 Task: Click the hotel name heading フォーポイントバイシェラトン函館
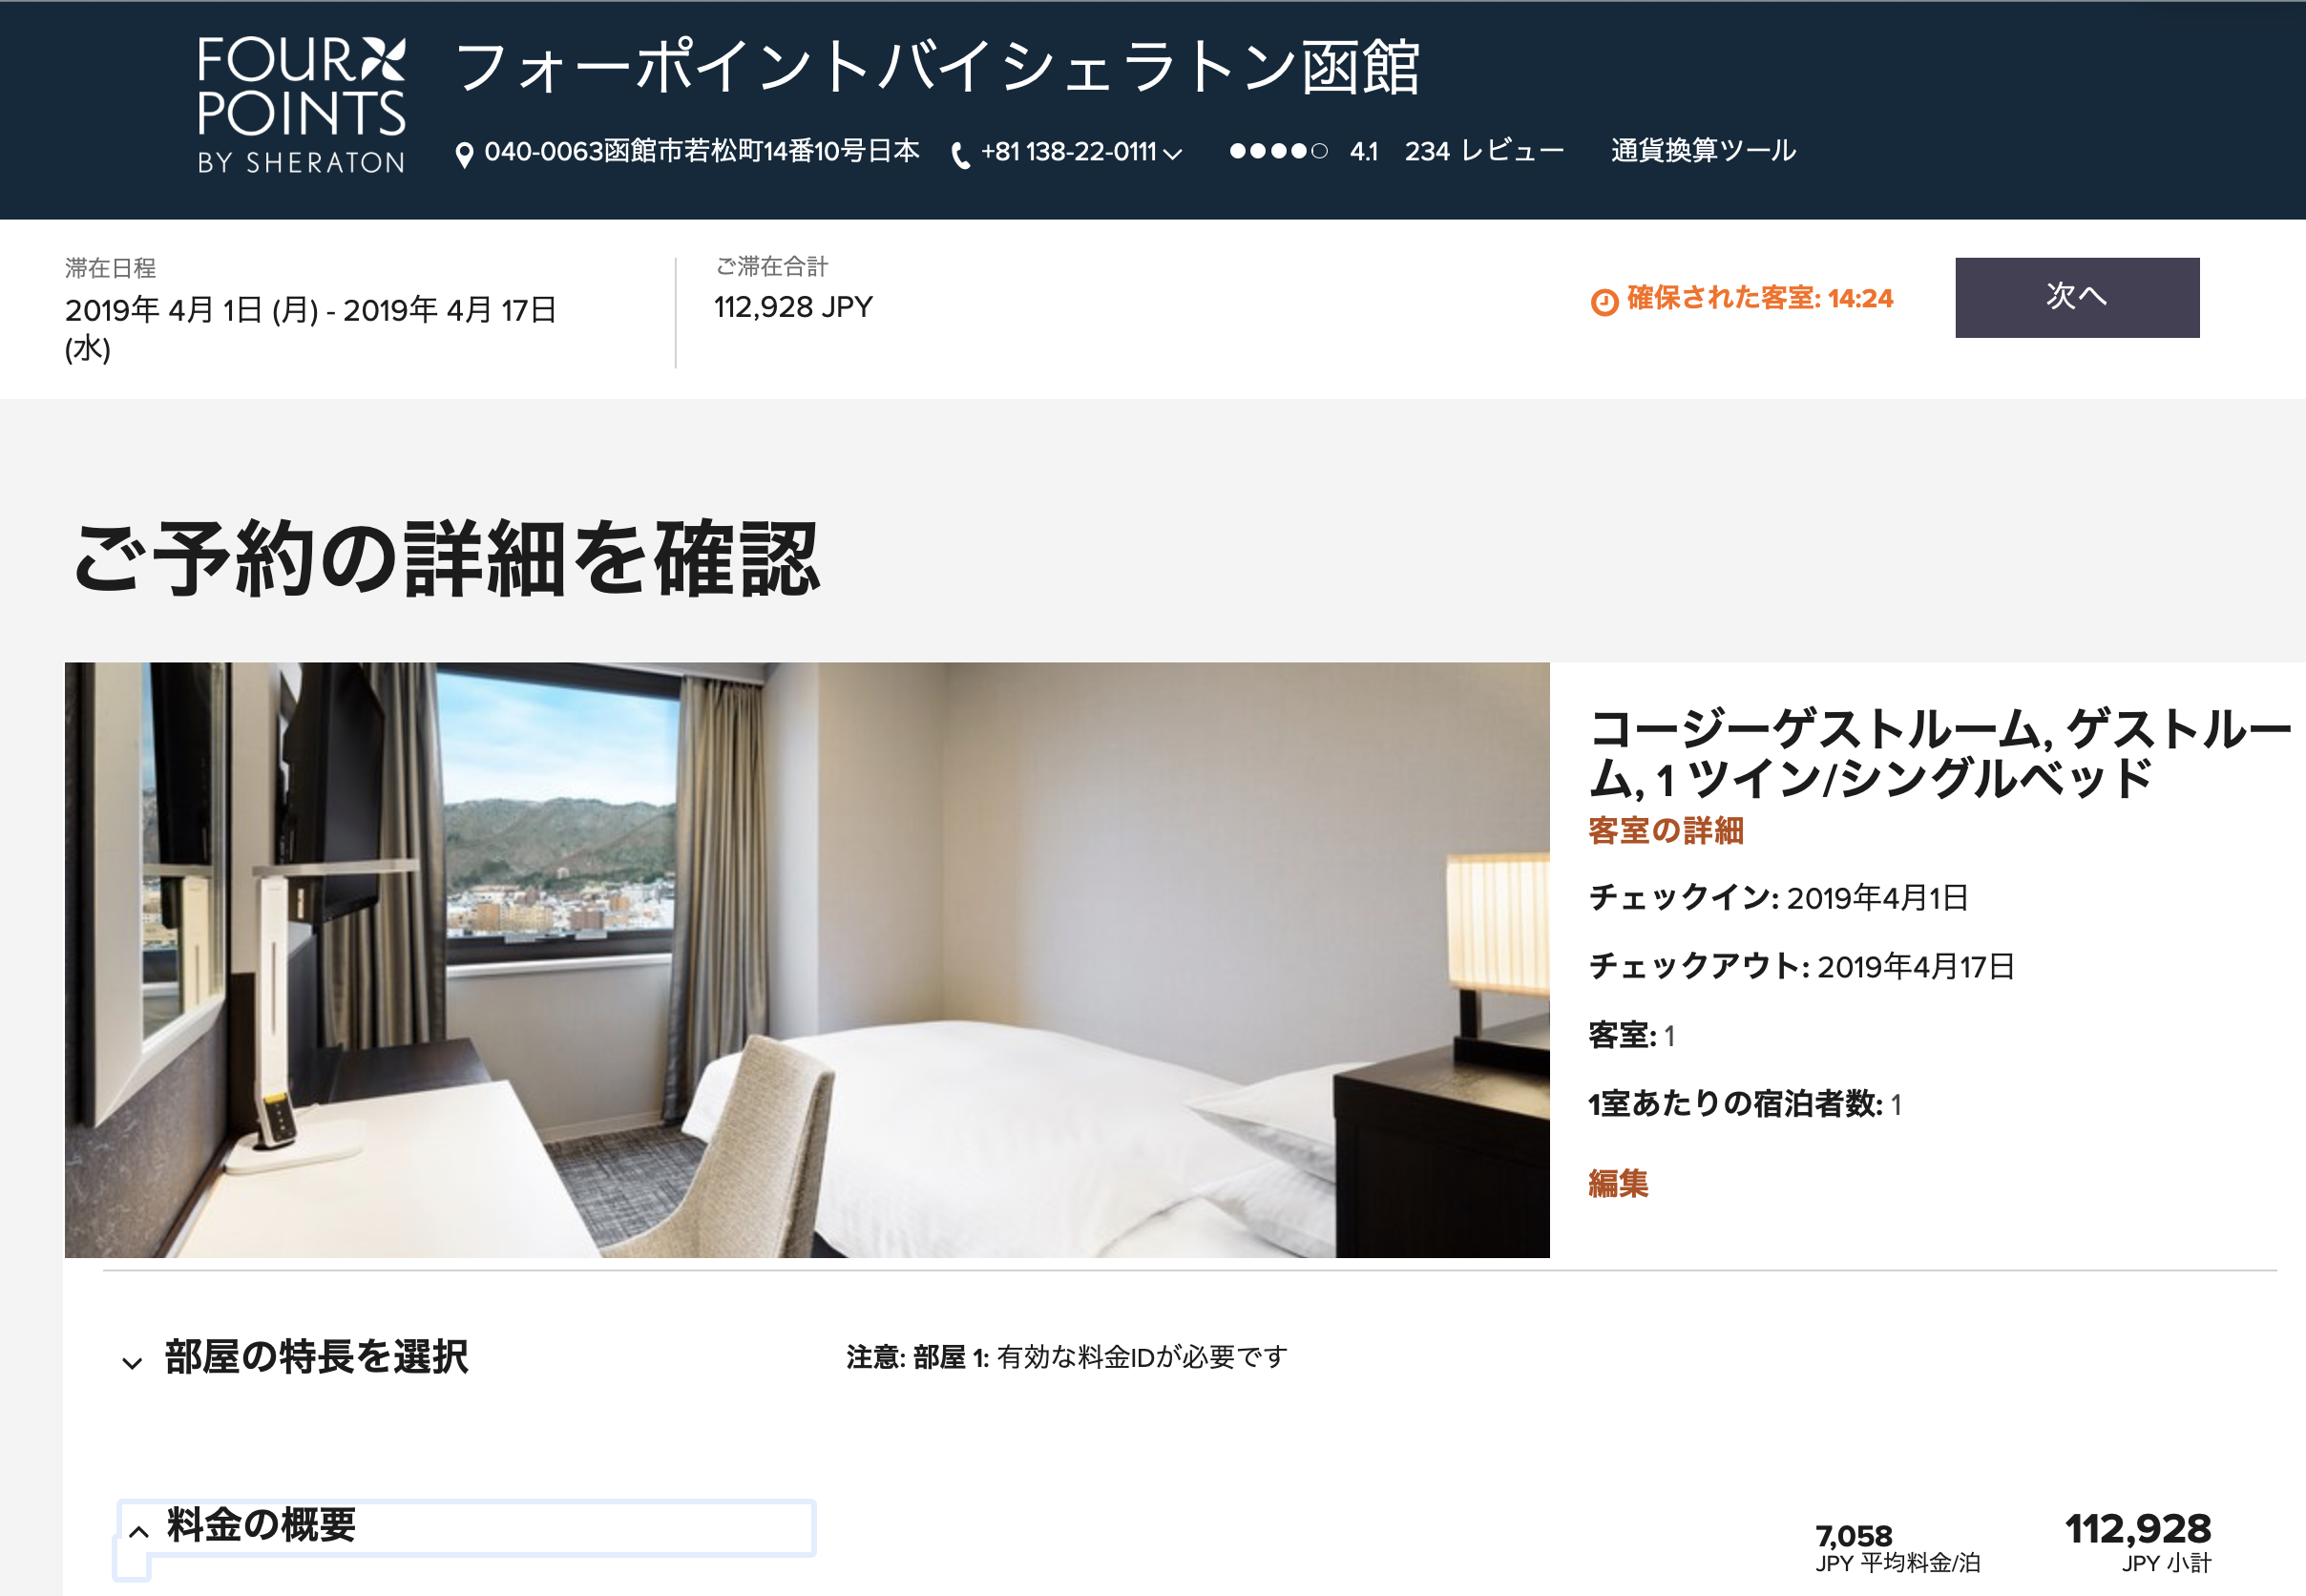click(937, 68)
